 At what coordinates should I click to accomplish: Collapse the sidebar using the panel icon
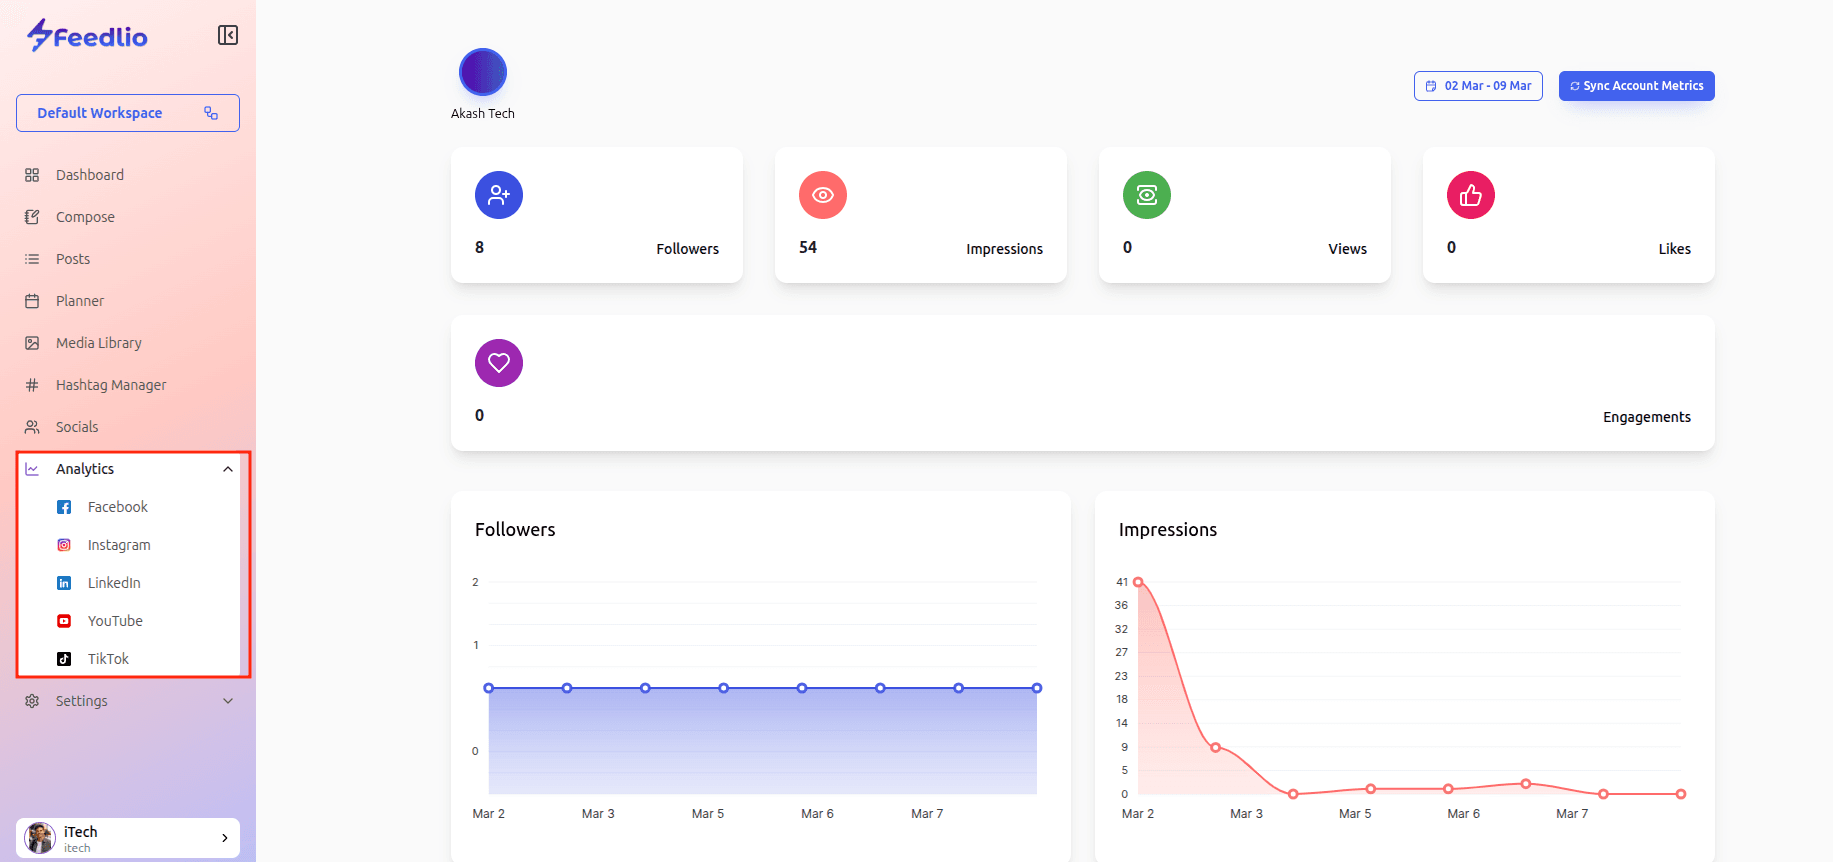tap(228, 36)
